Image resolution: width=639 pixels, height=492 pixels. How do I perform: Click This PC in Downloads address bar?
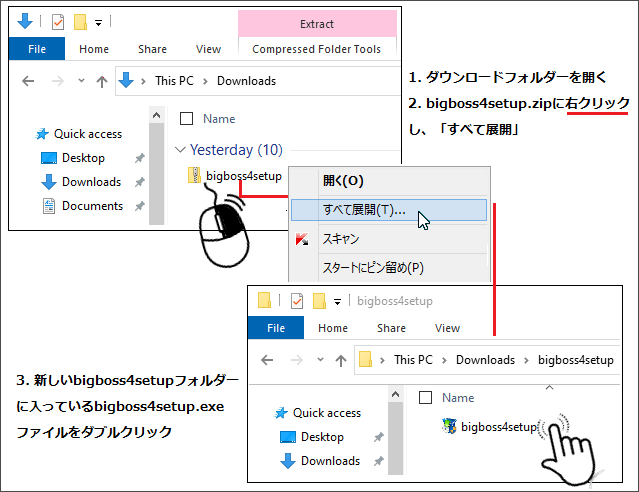pos(174,81)
